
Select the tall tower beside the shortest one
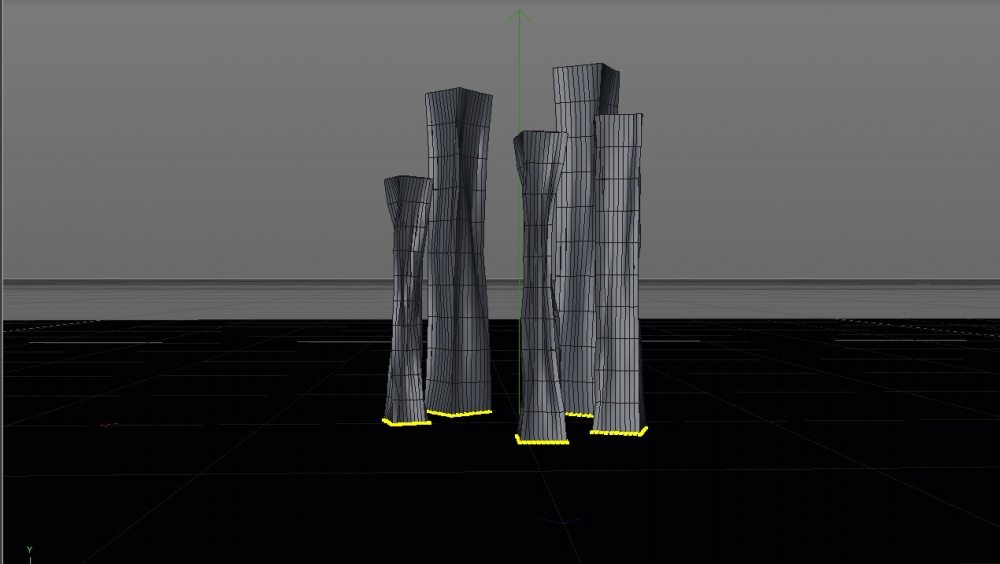pyautogui.click(x=459, y=252)
